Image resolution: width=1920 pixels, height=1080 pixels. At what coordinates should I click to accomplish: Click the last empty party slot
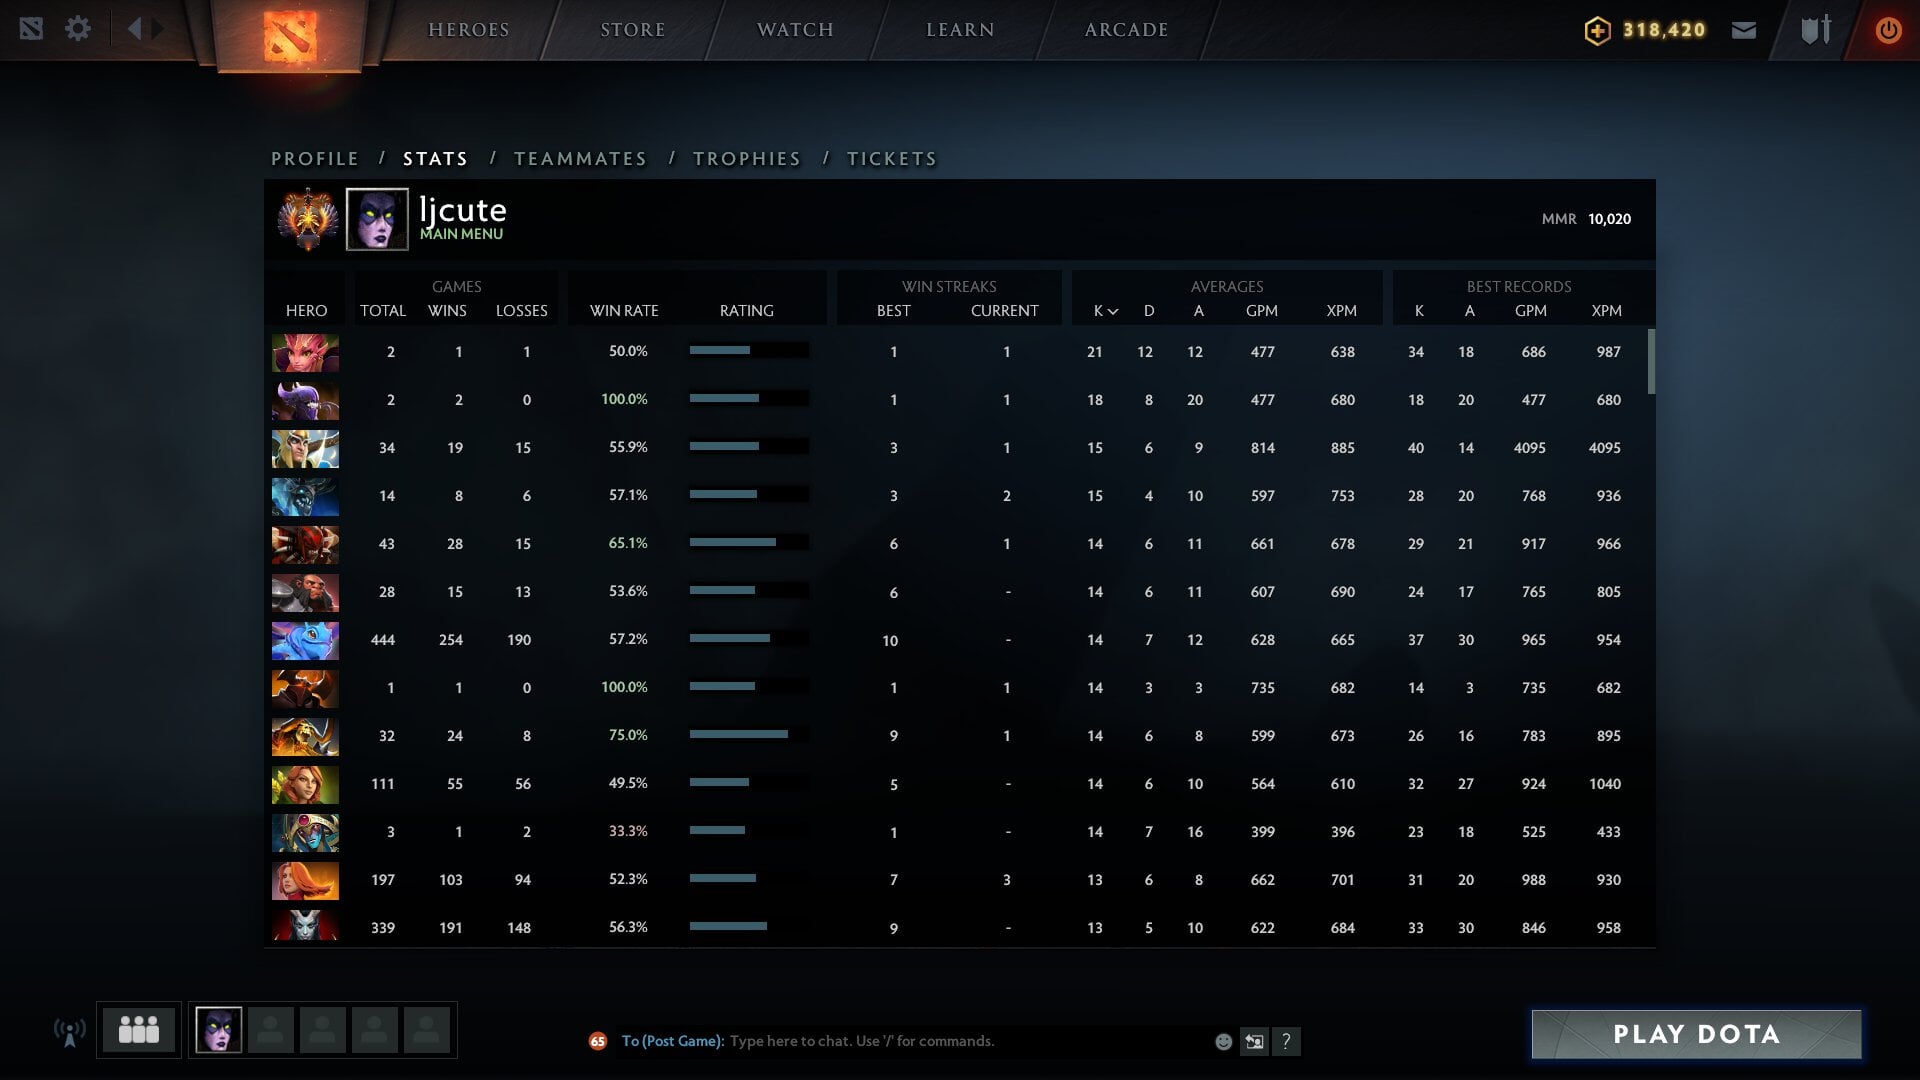(x=426, y=1030)
